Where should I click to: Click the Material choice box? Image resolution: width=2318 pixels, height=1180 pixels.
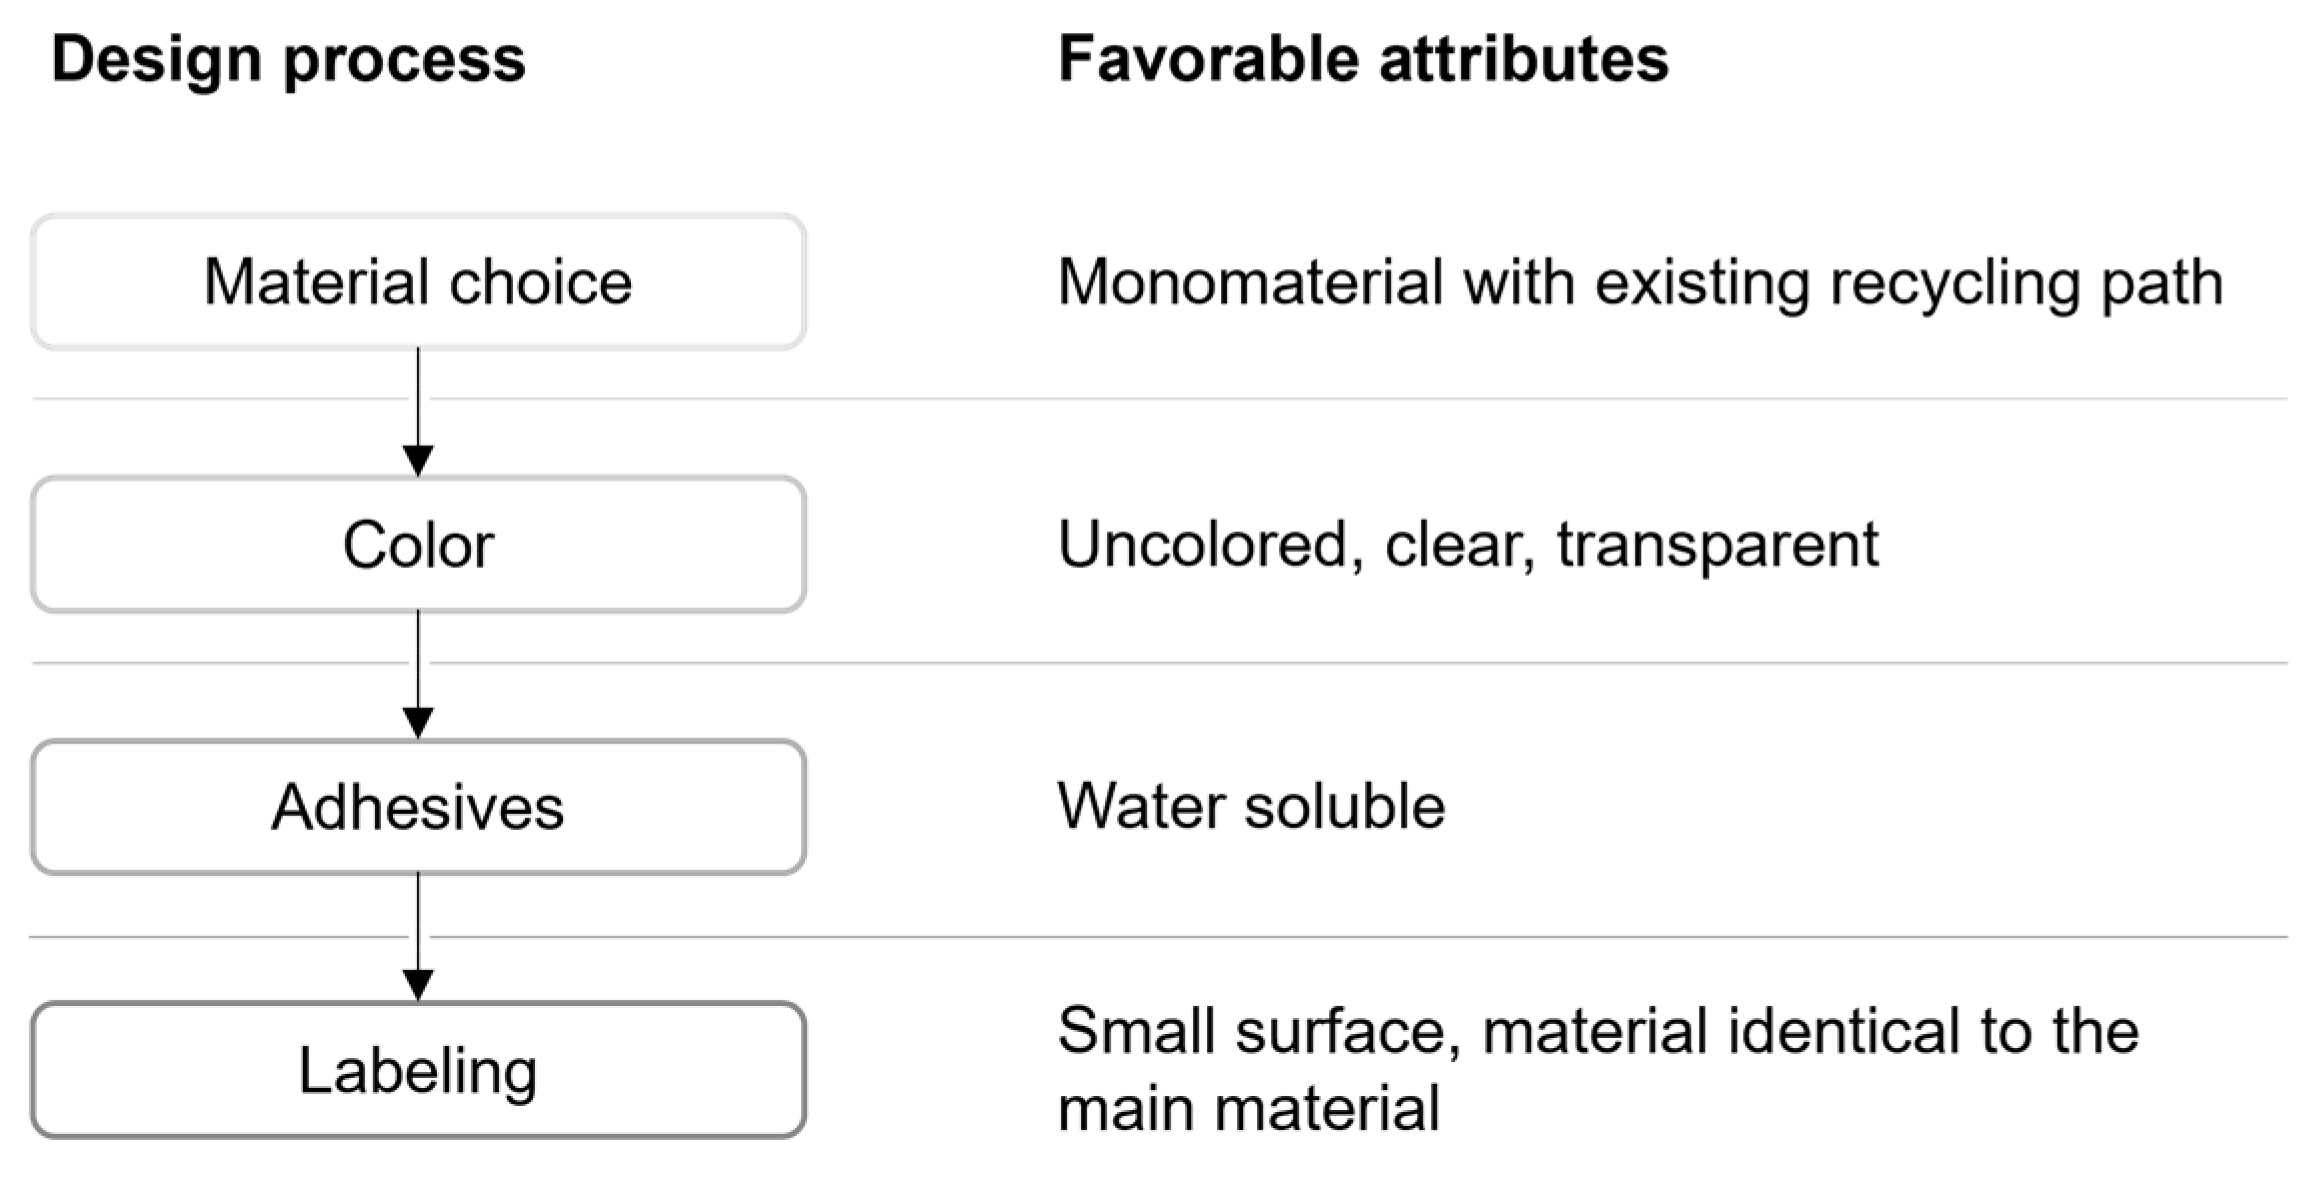pyautogui.click(x=418, y=282)
